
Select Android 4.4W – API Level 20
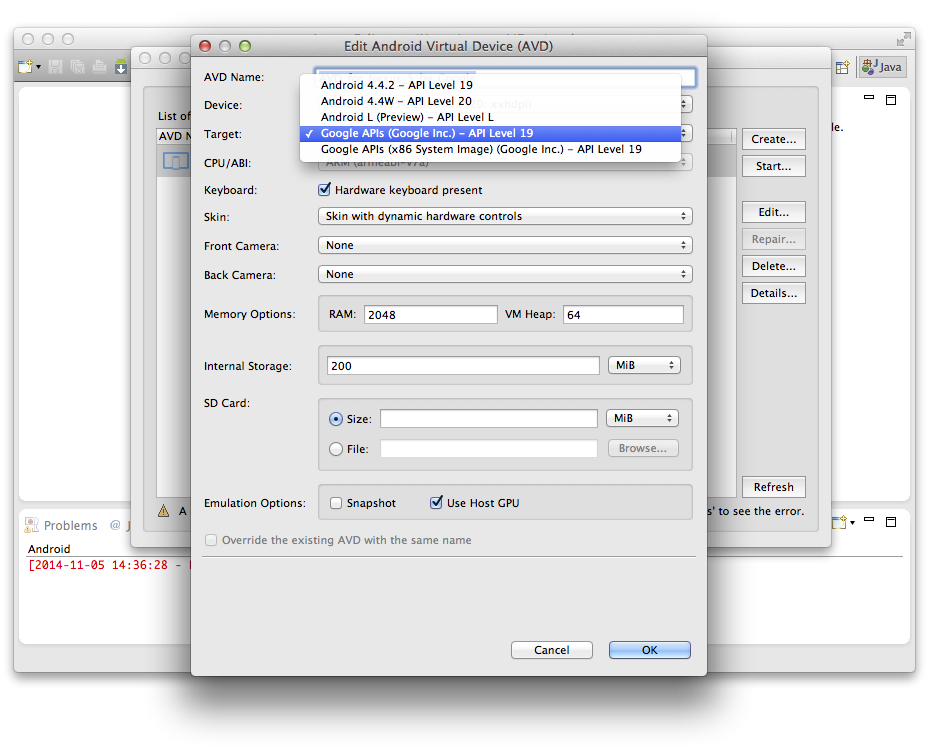396,101
